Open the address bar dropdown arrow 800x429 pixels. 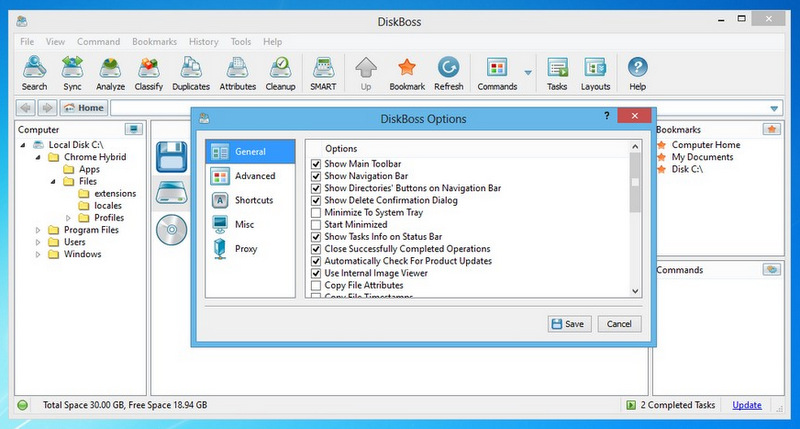tap(774, 108)
